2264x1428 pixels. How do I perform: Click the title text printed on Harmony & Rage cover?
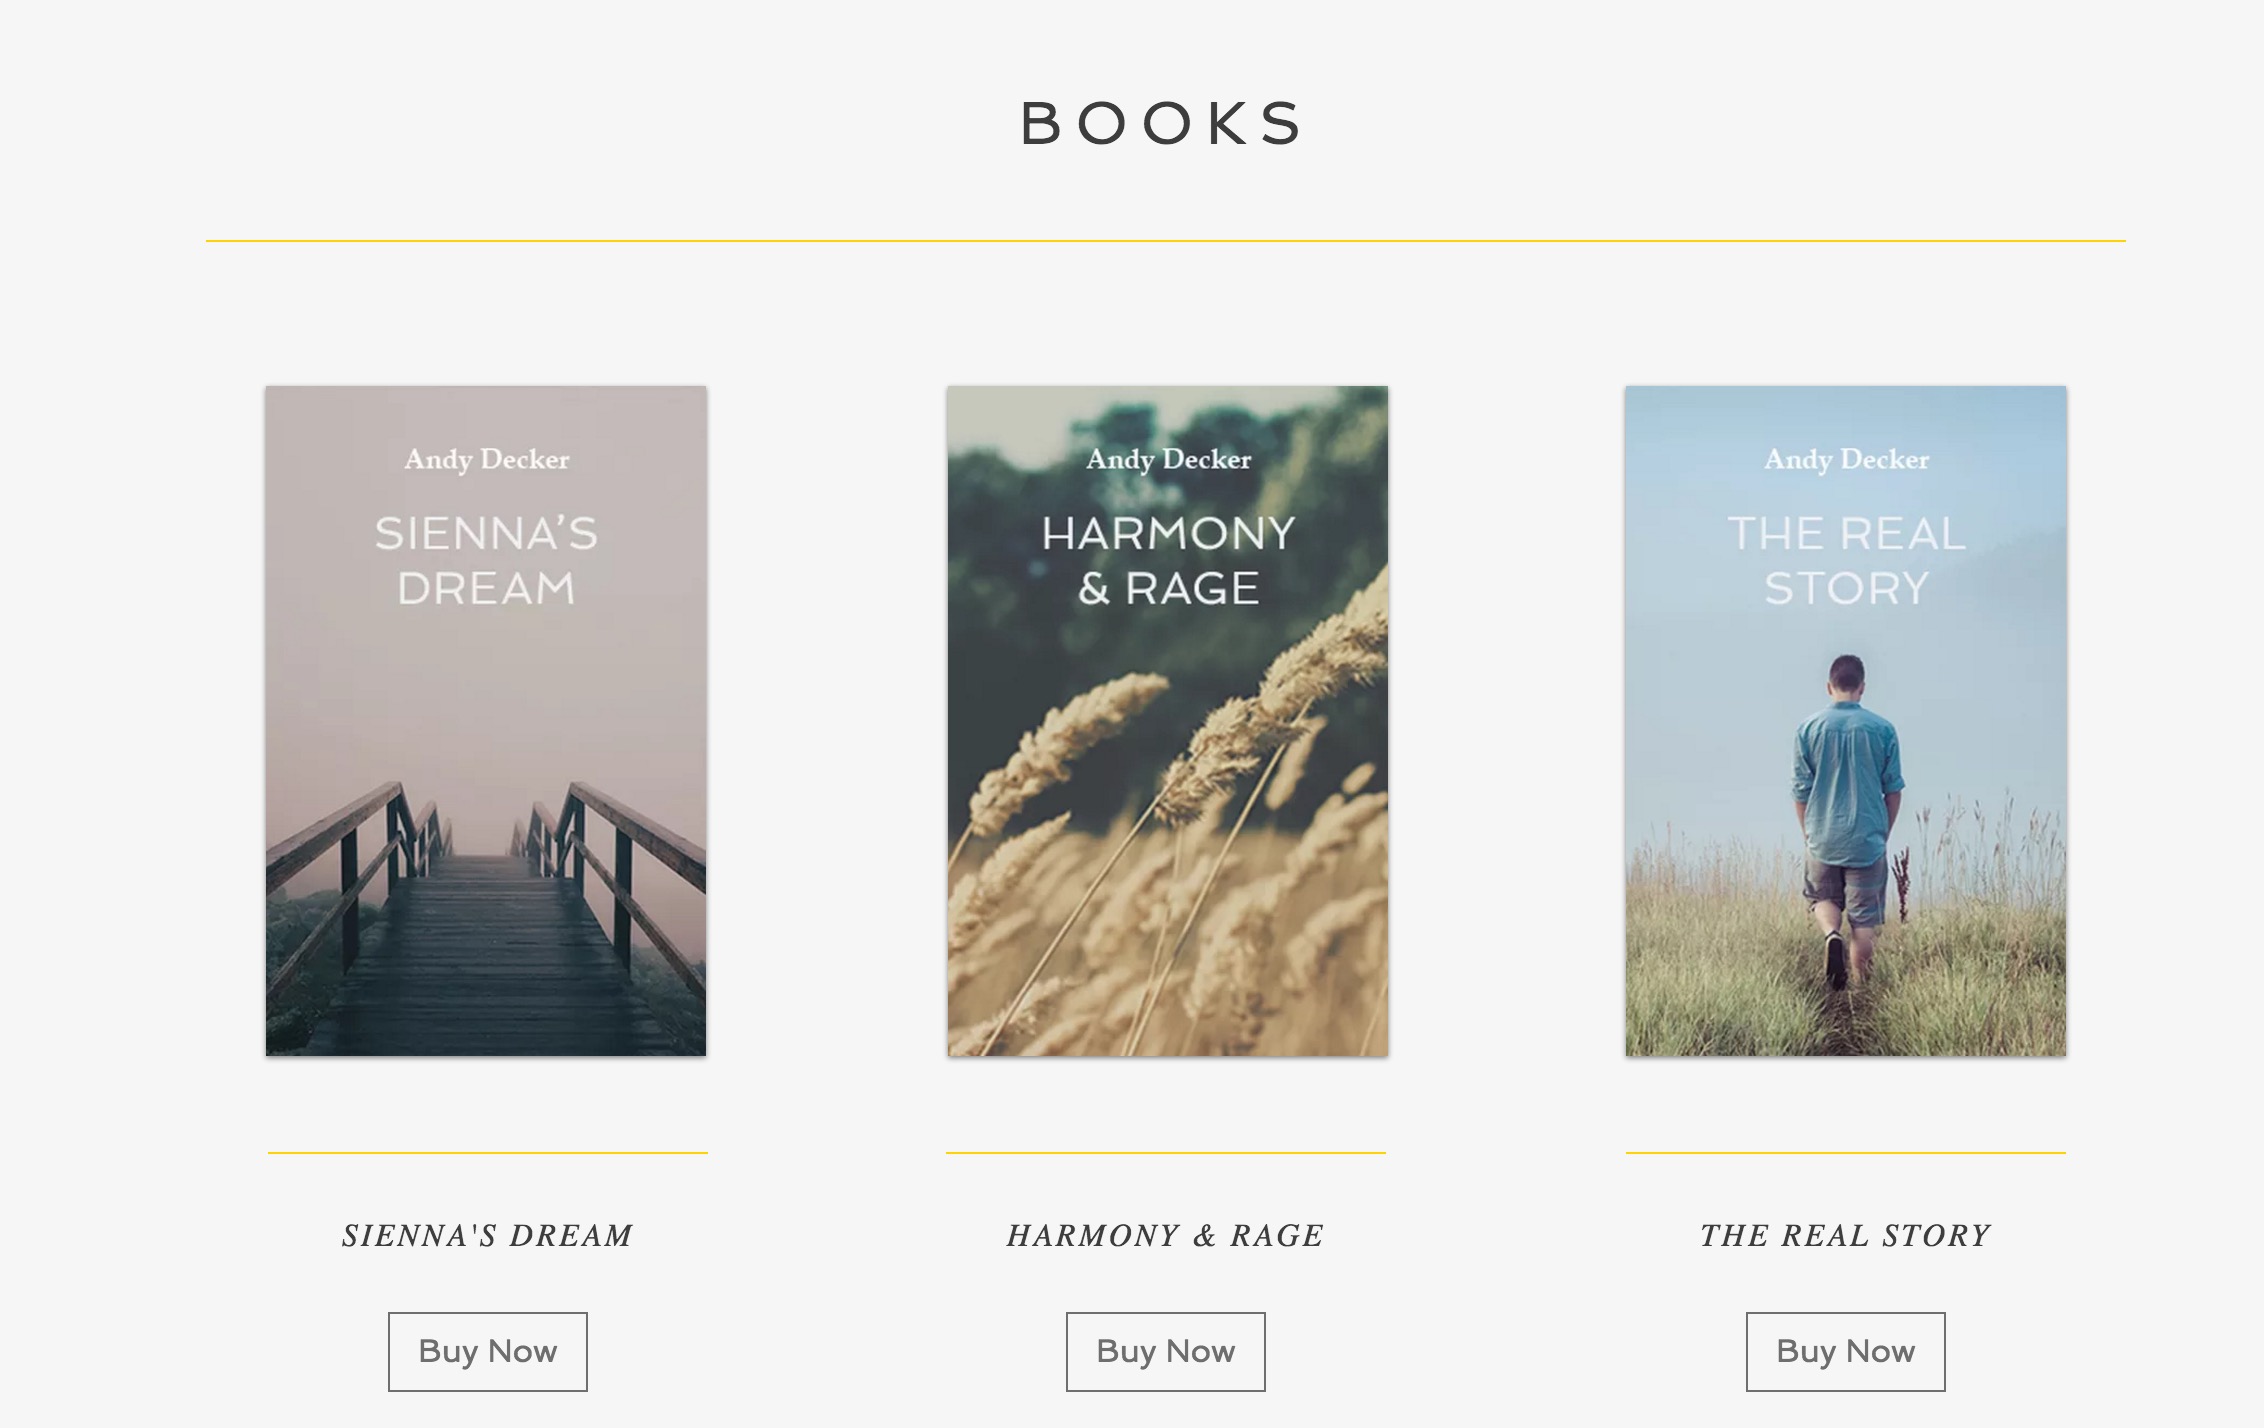point(1168,561)
